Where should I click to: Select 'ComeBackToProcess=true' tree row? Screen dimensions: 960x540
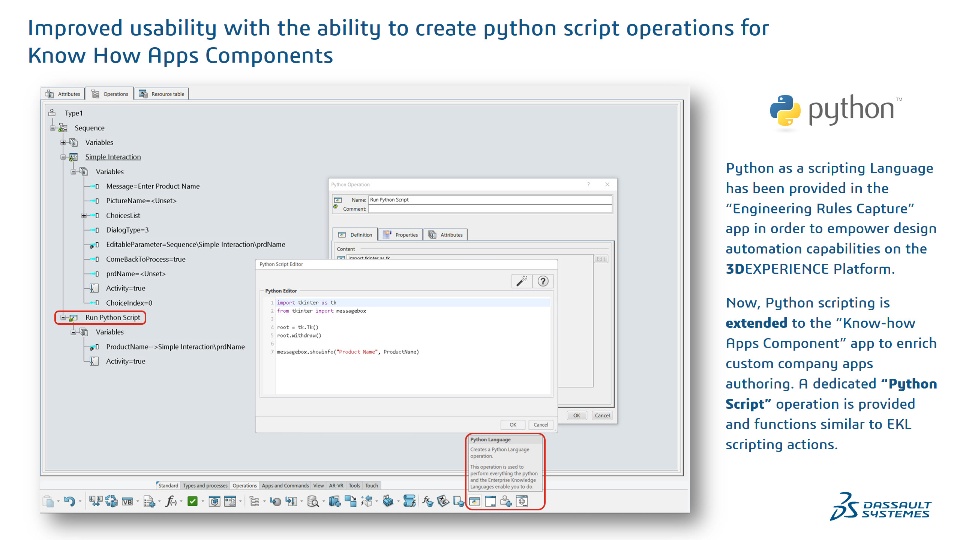[x=146, y=259]
